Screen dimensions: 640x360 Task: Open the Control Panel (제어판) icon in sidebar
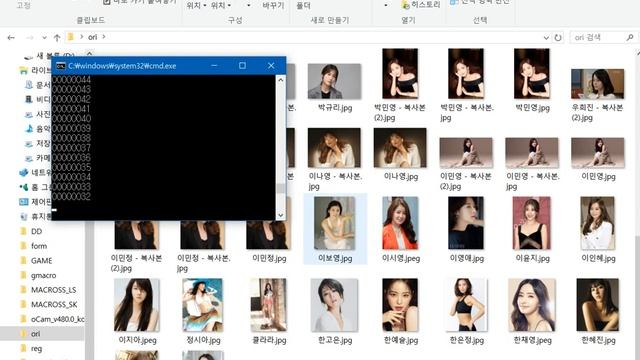(x=24, y=202)
